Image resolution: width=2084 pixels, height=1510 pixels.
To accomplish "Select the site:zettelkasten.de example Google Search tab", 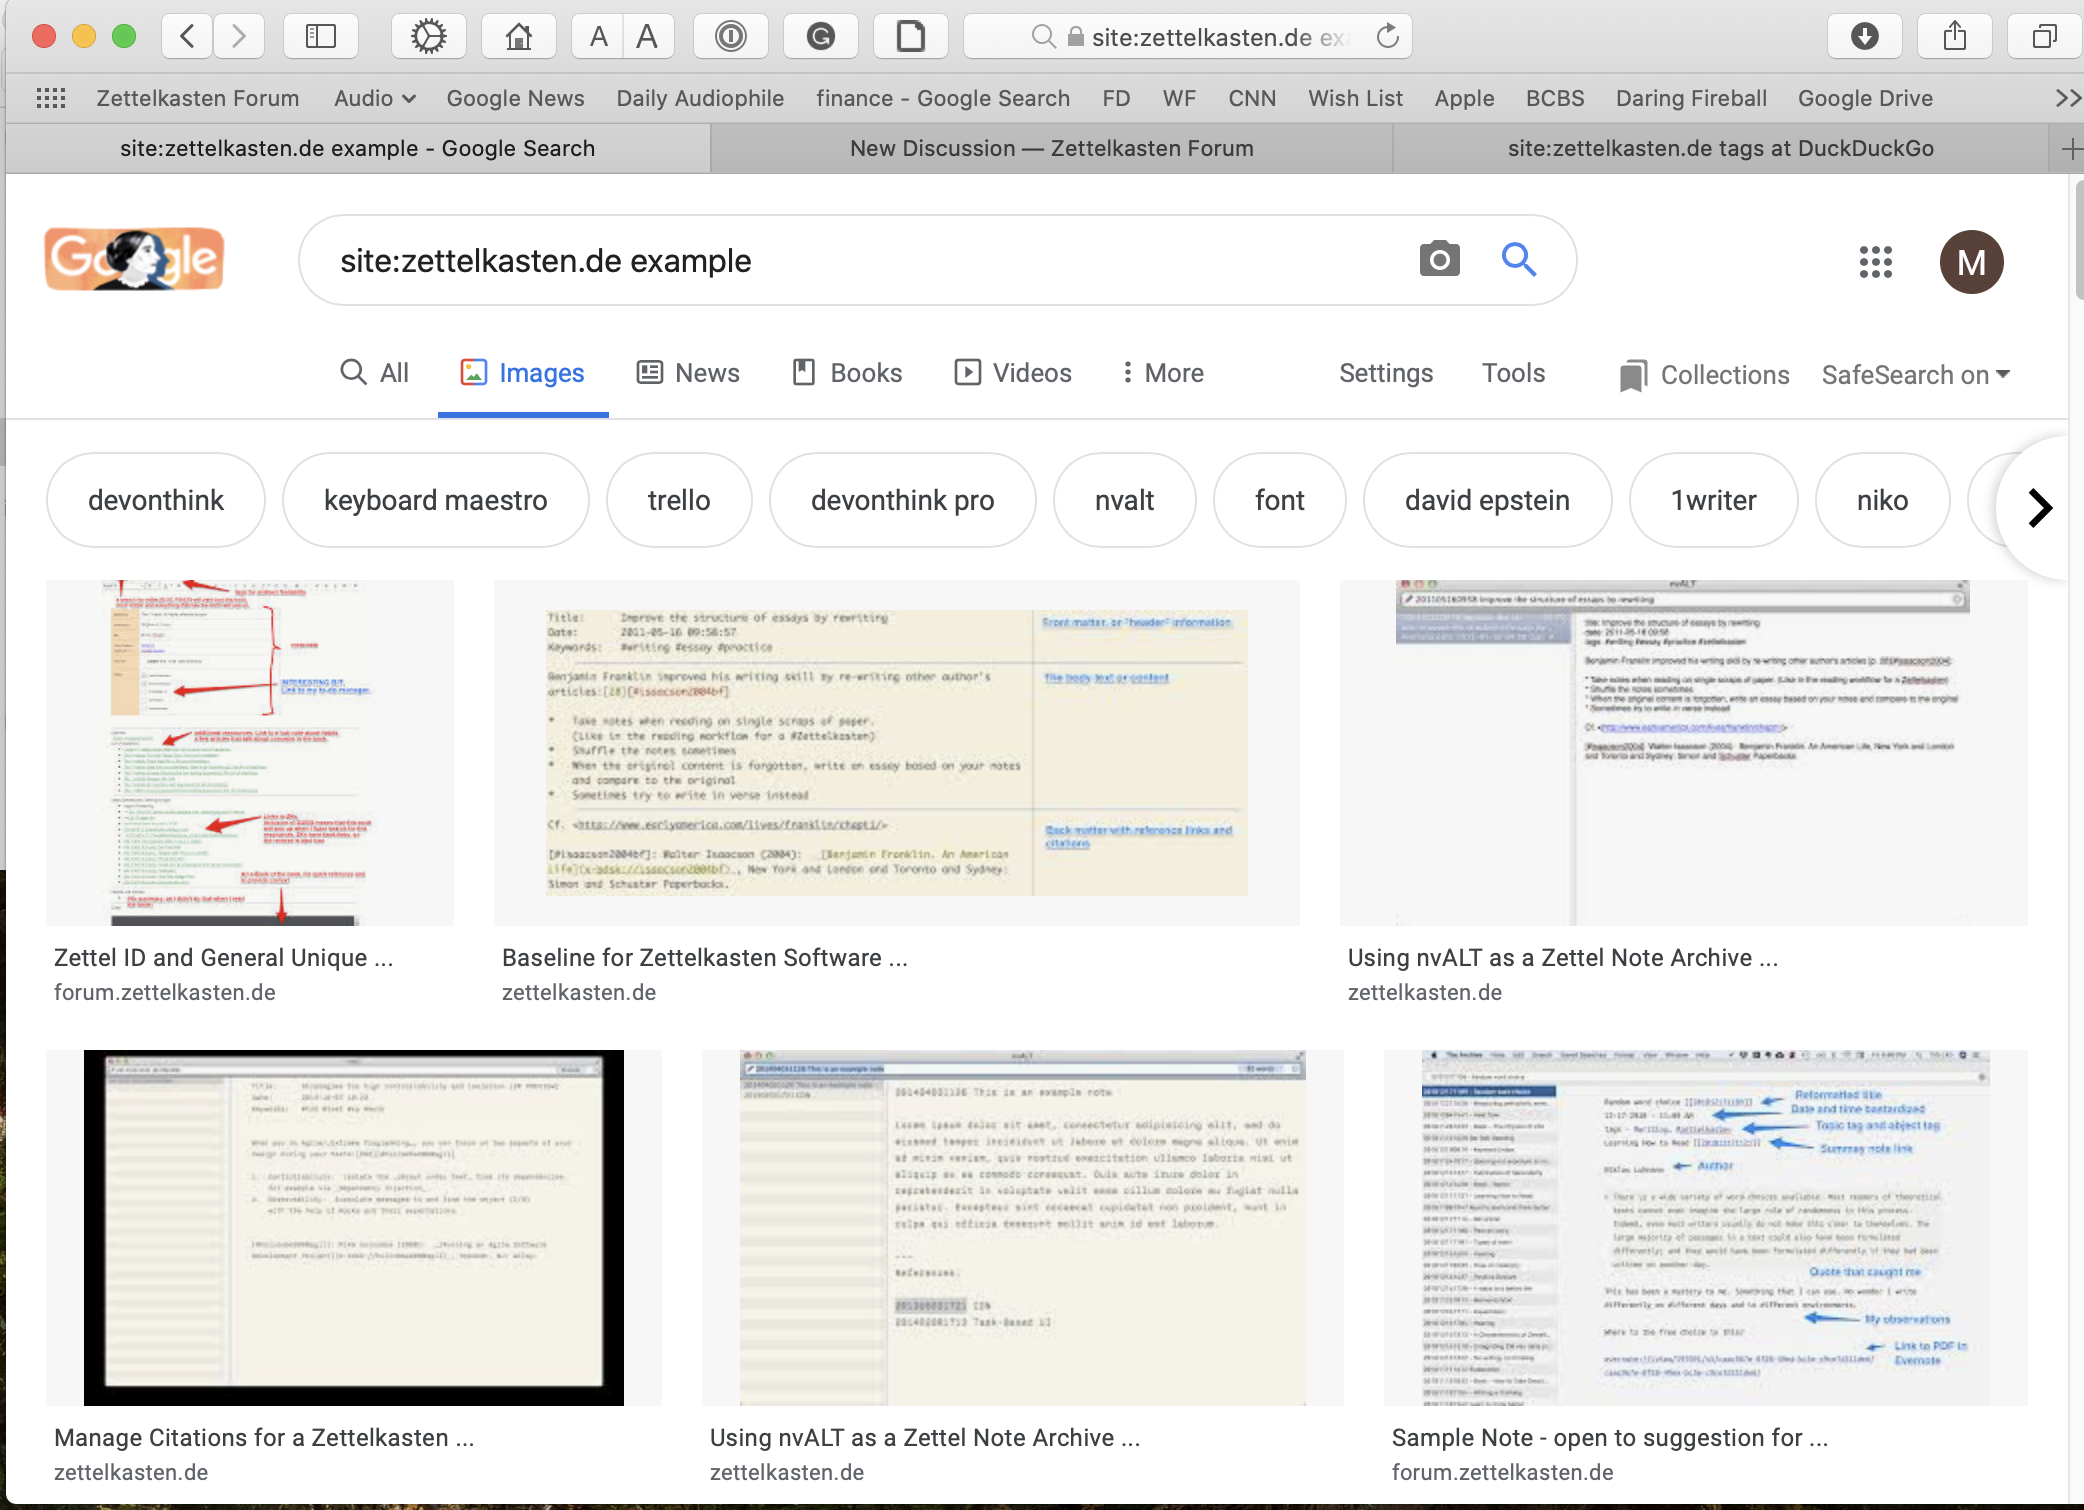I will [x=358, y=149].
